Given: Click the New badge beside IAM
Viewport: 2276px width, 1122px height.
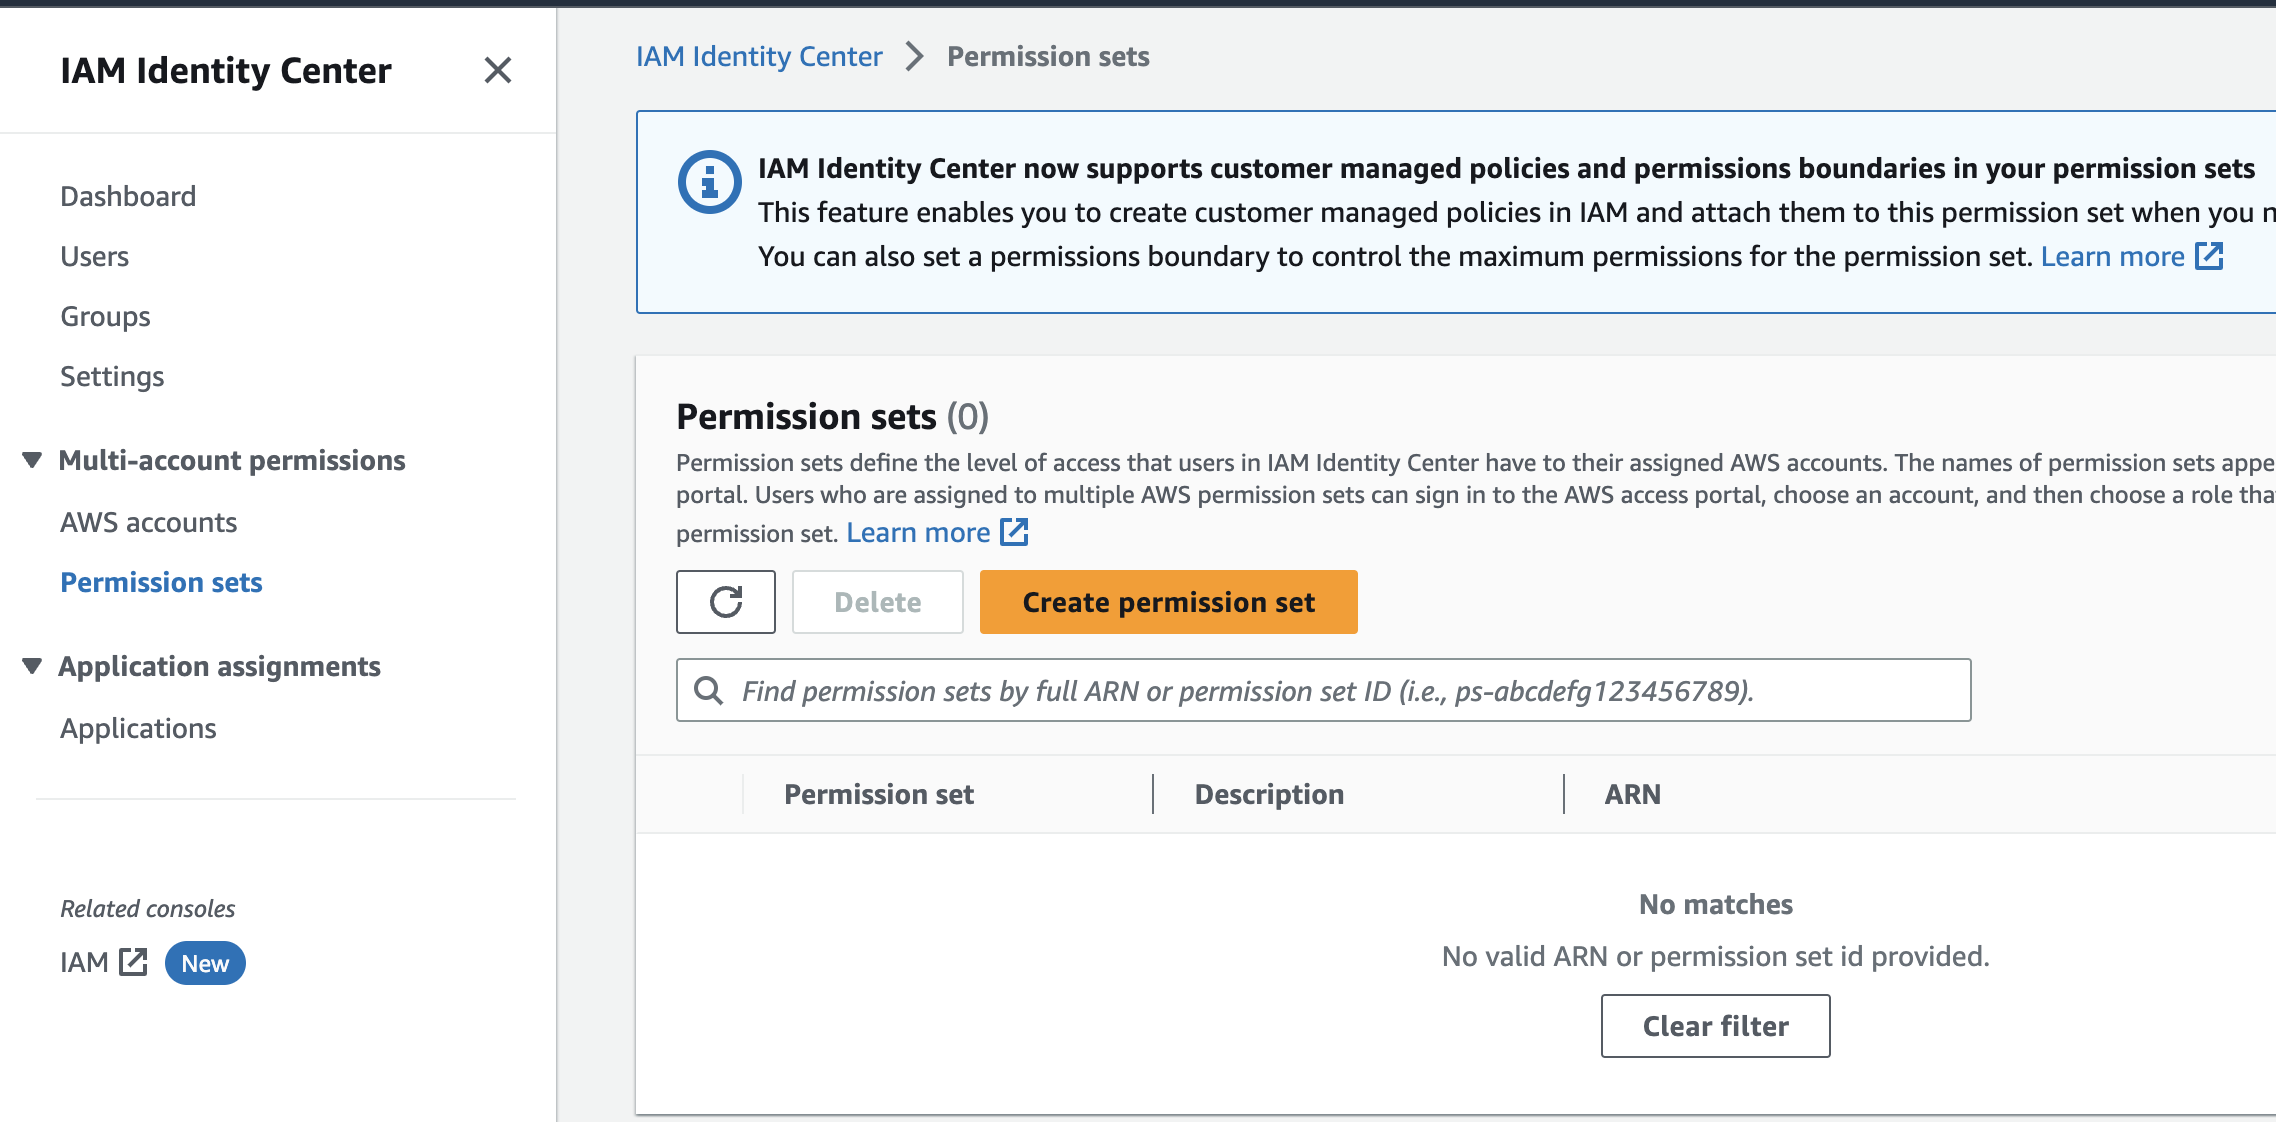Looking at the screenshot, I should [205, 963].
